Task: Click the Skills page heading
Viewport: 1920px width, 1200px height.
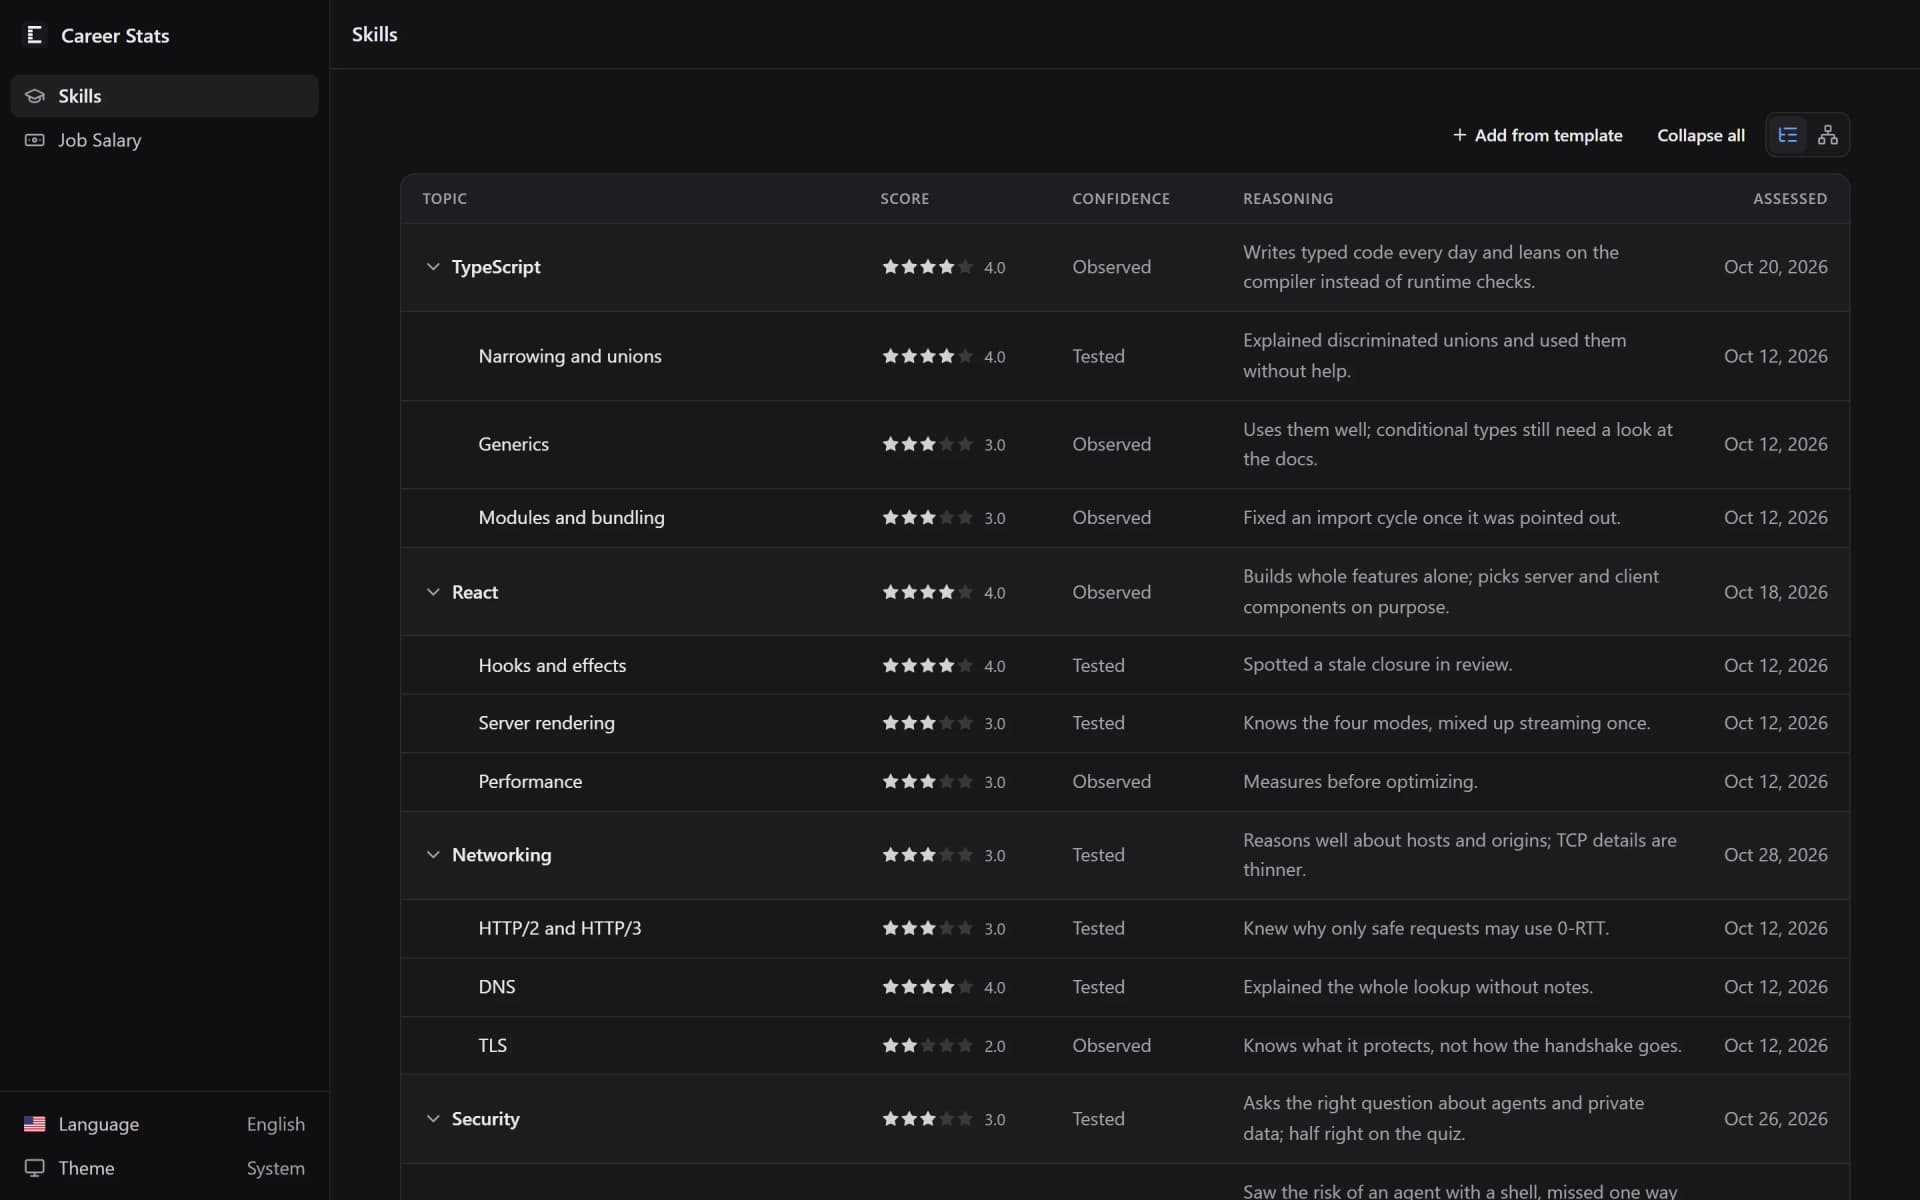Action: click(375, 35)
